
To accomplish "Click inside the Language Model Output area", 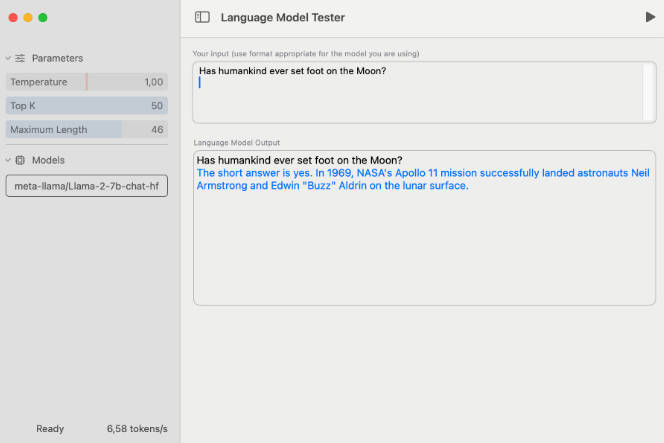I will tap(423, 250).
